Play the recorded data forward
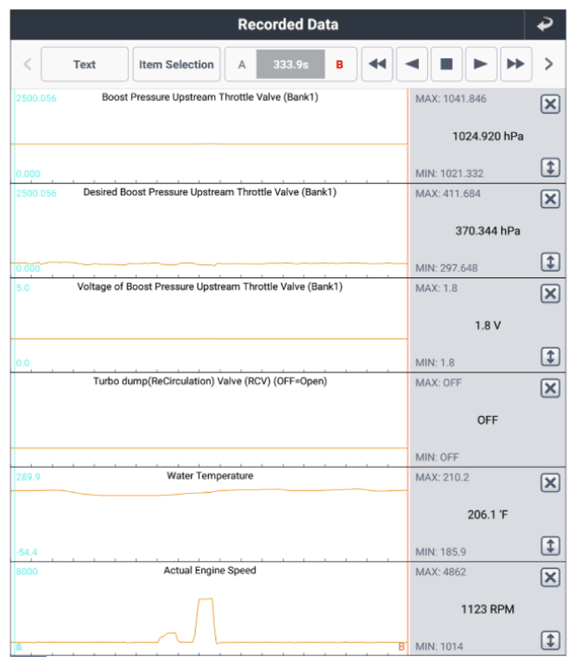 tap(481, 64)
